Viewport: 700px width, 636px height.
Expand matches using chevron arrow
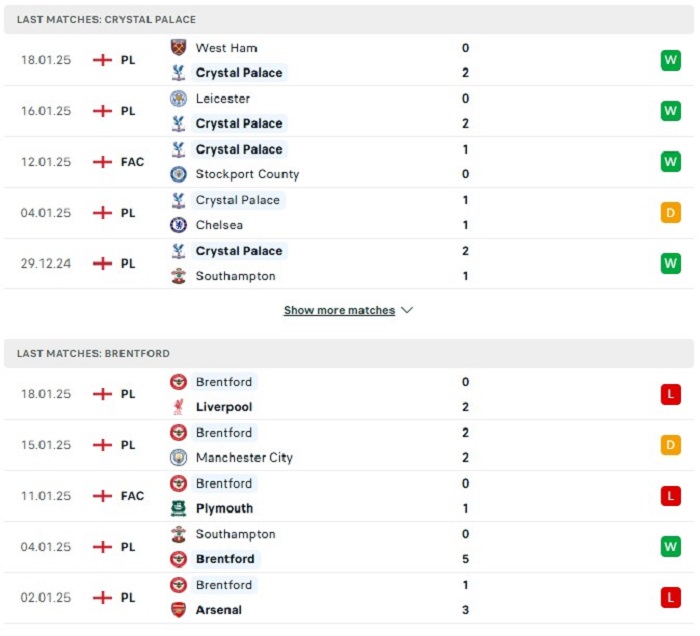tap(407, 310)
